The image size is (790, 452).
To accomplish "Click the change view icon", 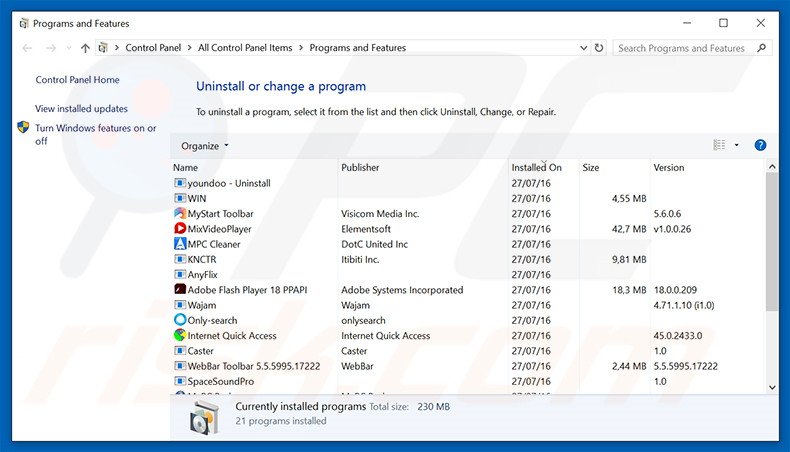I will click(719, 145).
